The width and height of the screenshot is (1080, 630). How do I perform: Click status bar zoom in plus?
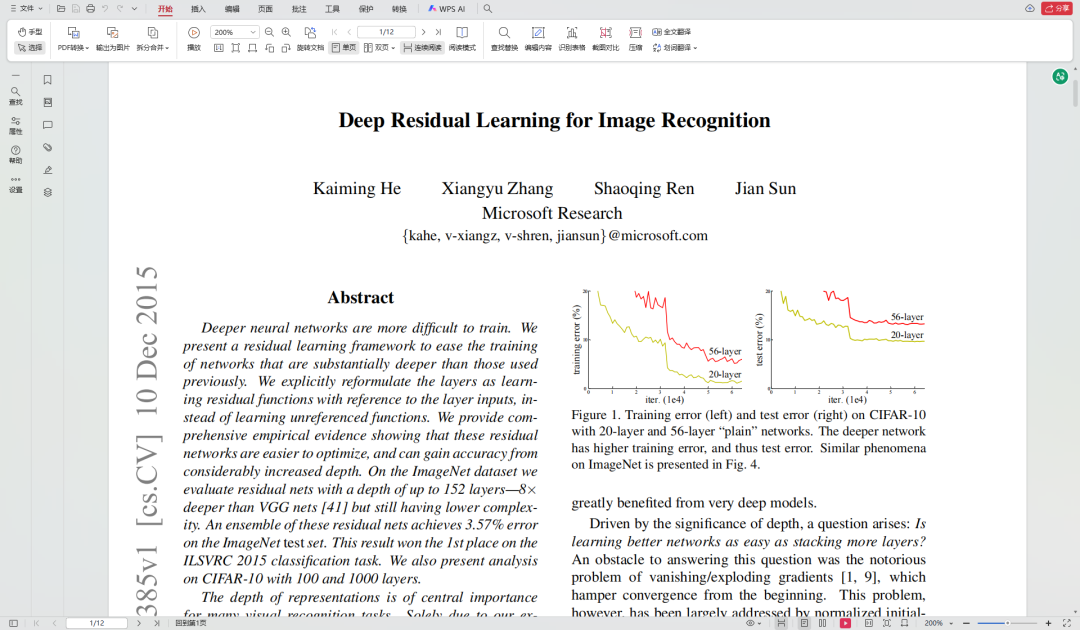pos(1048,623)
